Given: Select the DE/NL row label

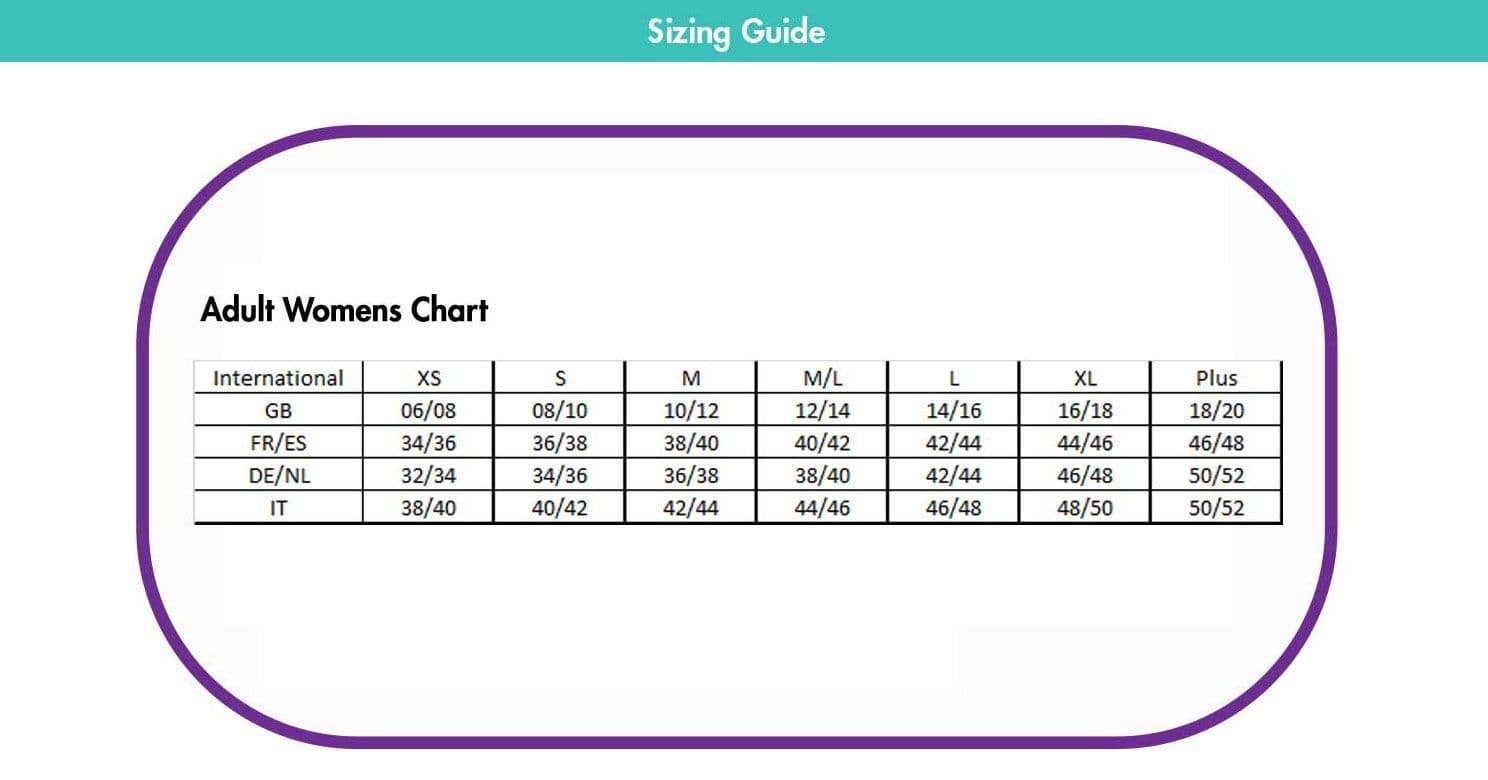Looking at the screenshot, I should click(278, 475).
